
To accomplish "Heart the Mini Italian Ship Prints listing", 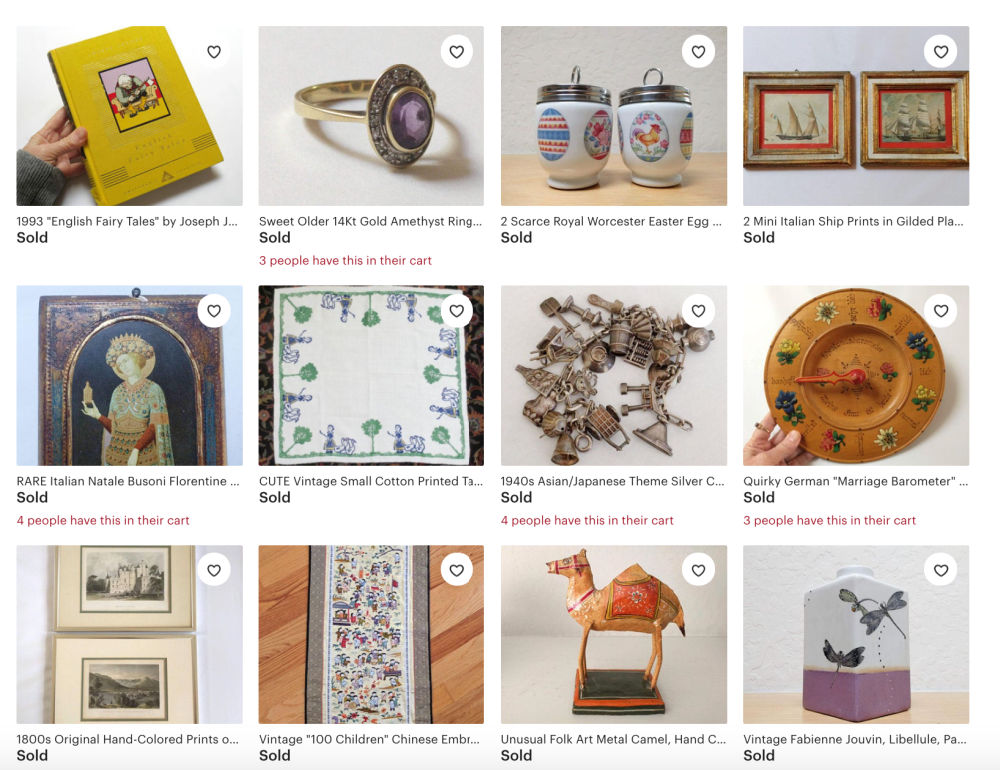I will pos(941,52).
